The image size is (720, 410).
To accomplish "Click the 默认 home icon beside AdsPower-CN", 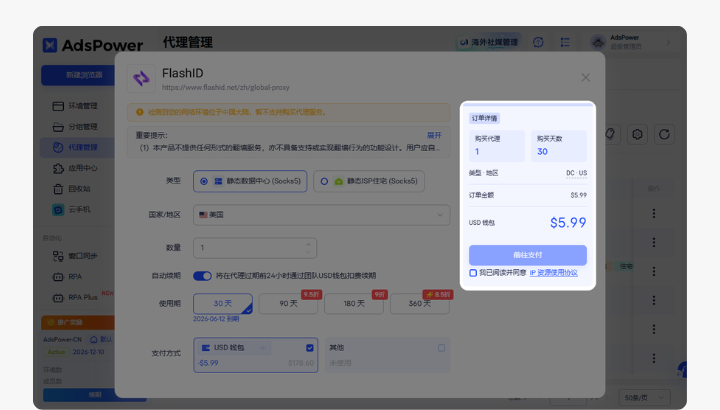I will click(x=94, y=339).
